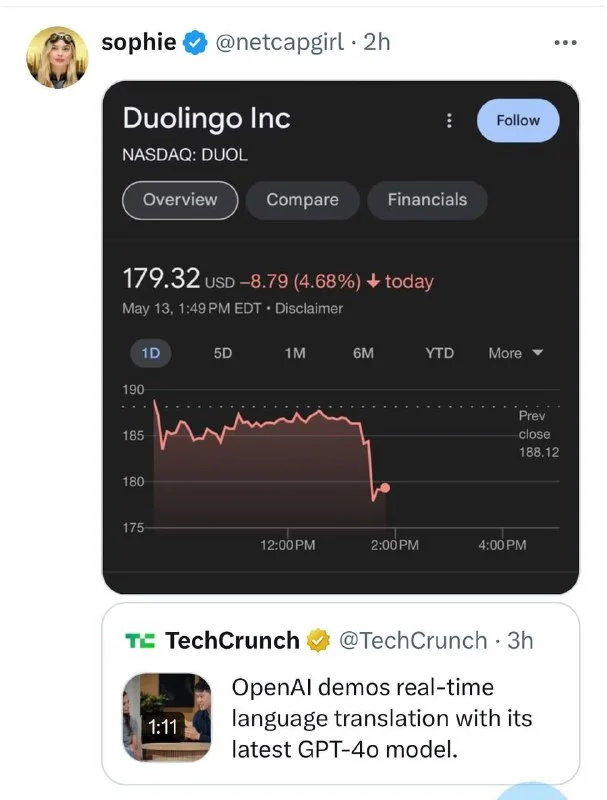The height and width of the screenshot is (800, 607).
Task: Click the TechCrunch logo icon
Action: (x=139, y=640)
